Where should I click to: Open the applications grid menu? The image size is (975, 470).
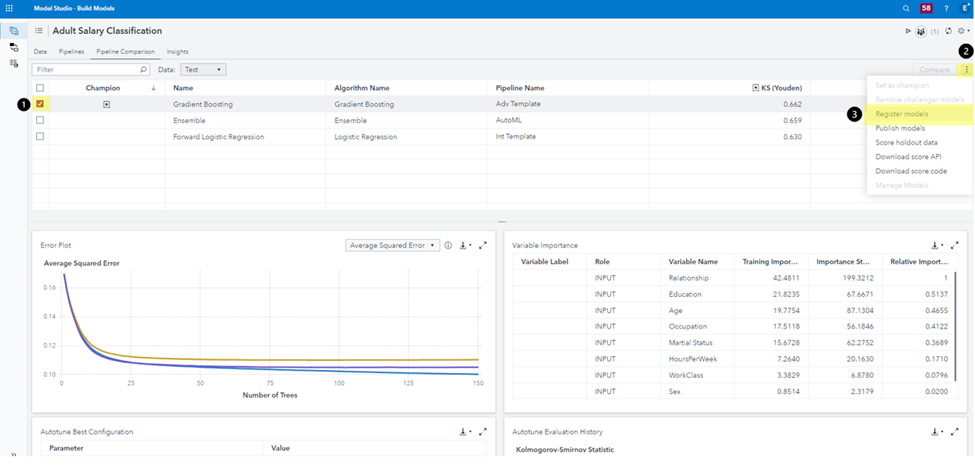tap(10, 8)
